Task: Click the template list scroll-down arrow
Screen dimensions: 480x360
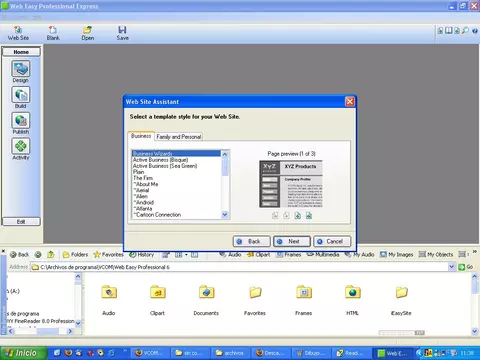Action: [225, 215]
